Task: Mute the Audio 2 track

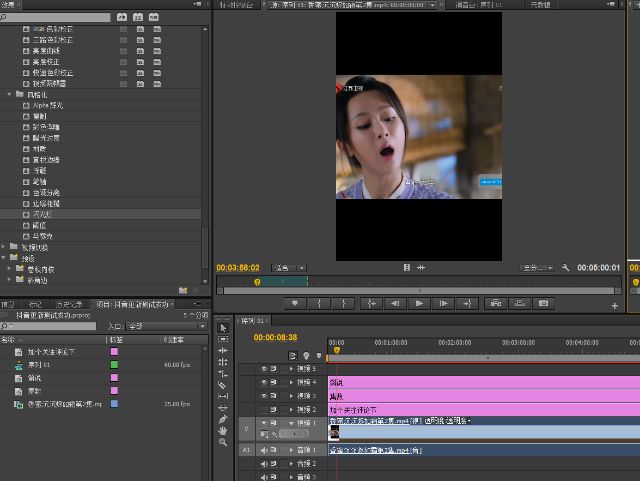Action: [x=264, y=464]
